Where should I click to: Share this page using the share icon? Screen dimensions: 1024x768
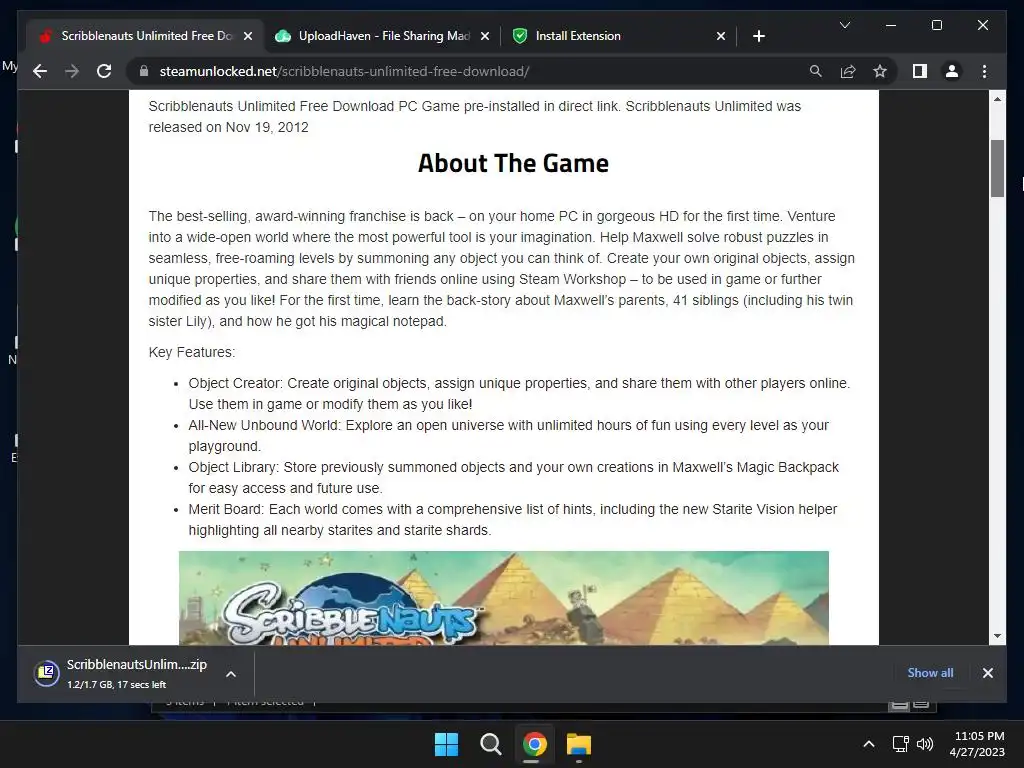(848, 71)
